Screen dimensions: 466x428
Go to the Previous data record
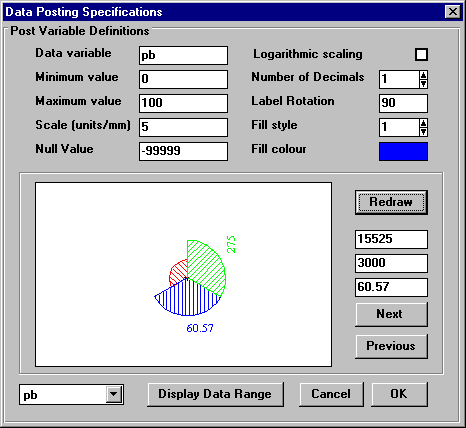391,346
